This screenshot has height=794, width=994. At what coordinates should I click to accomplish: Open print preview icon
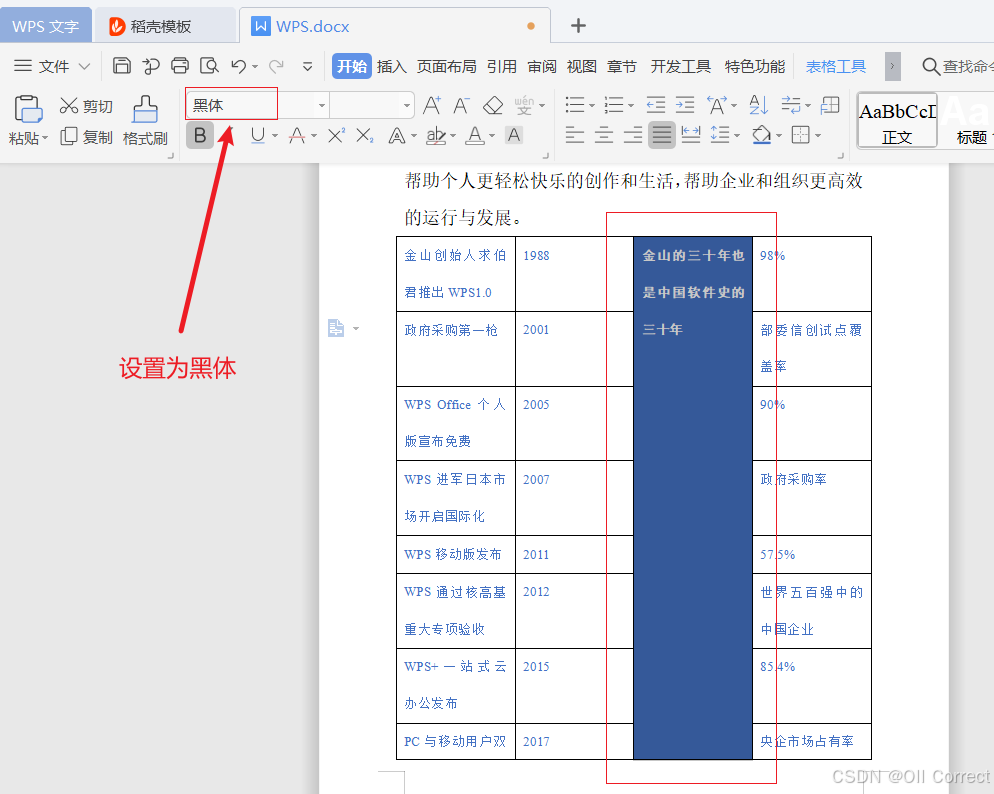tap(209, 65)
